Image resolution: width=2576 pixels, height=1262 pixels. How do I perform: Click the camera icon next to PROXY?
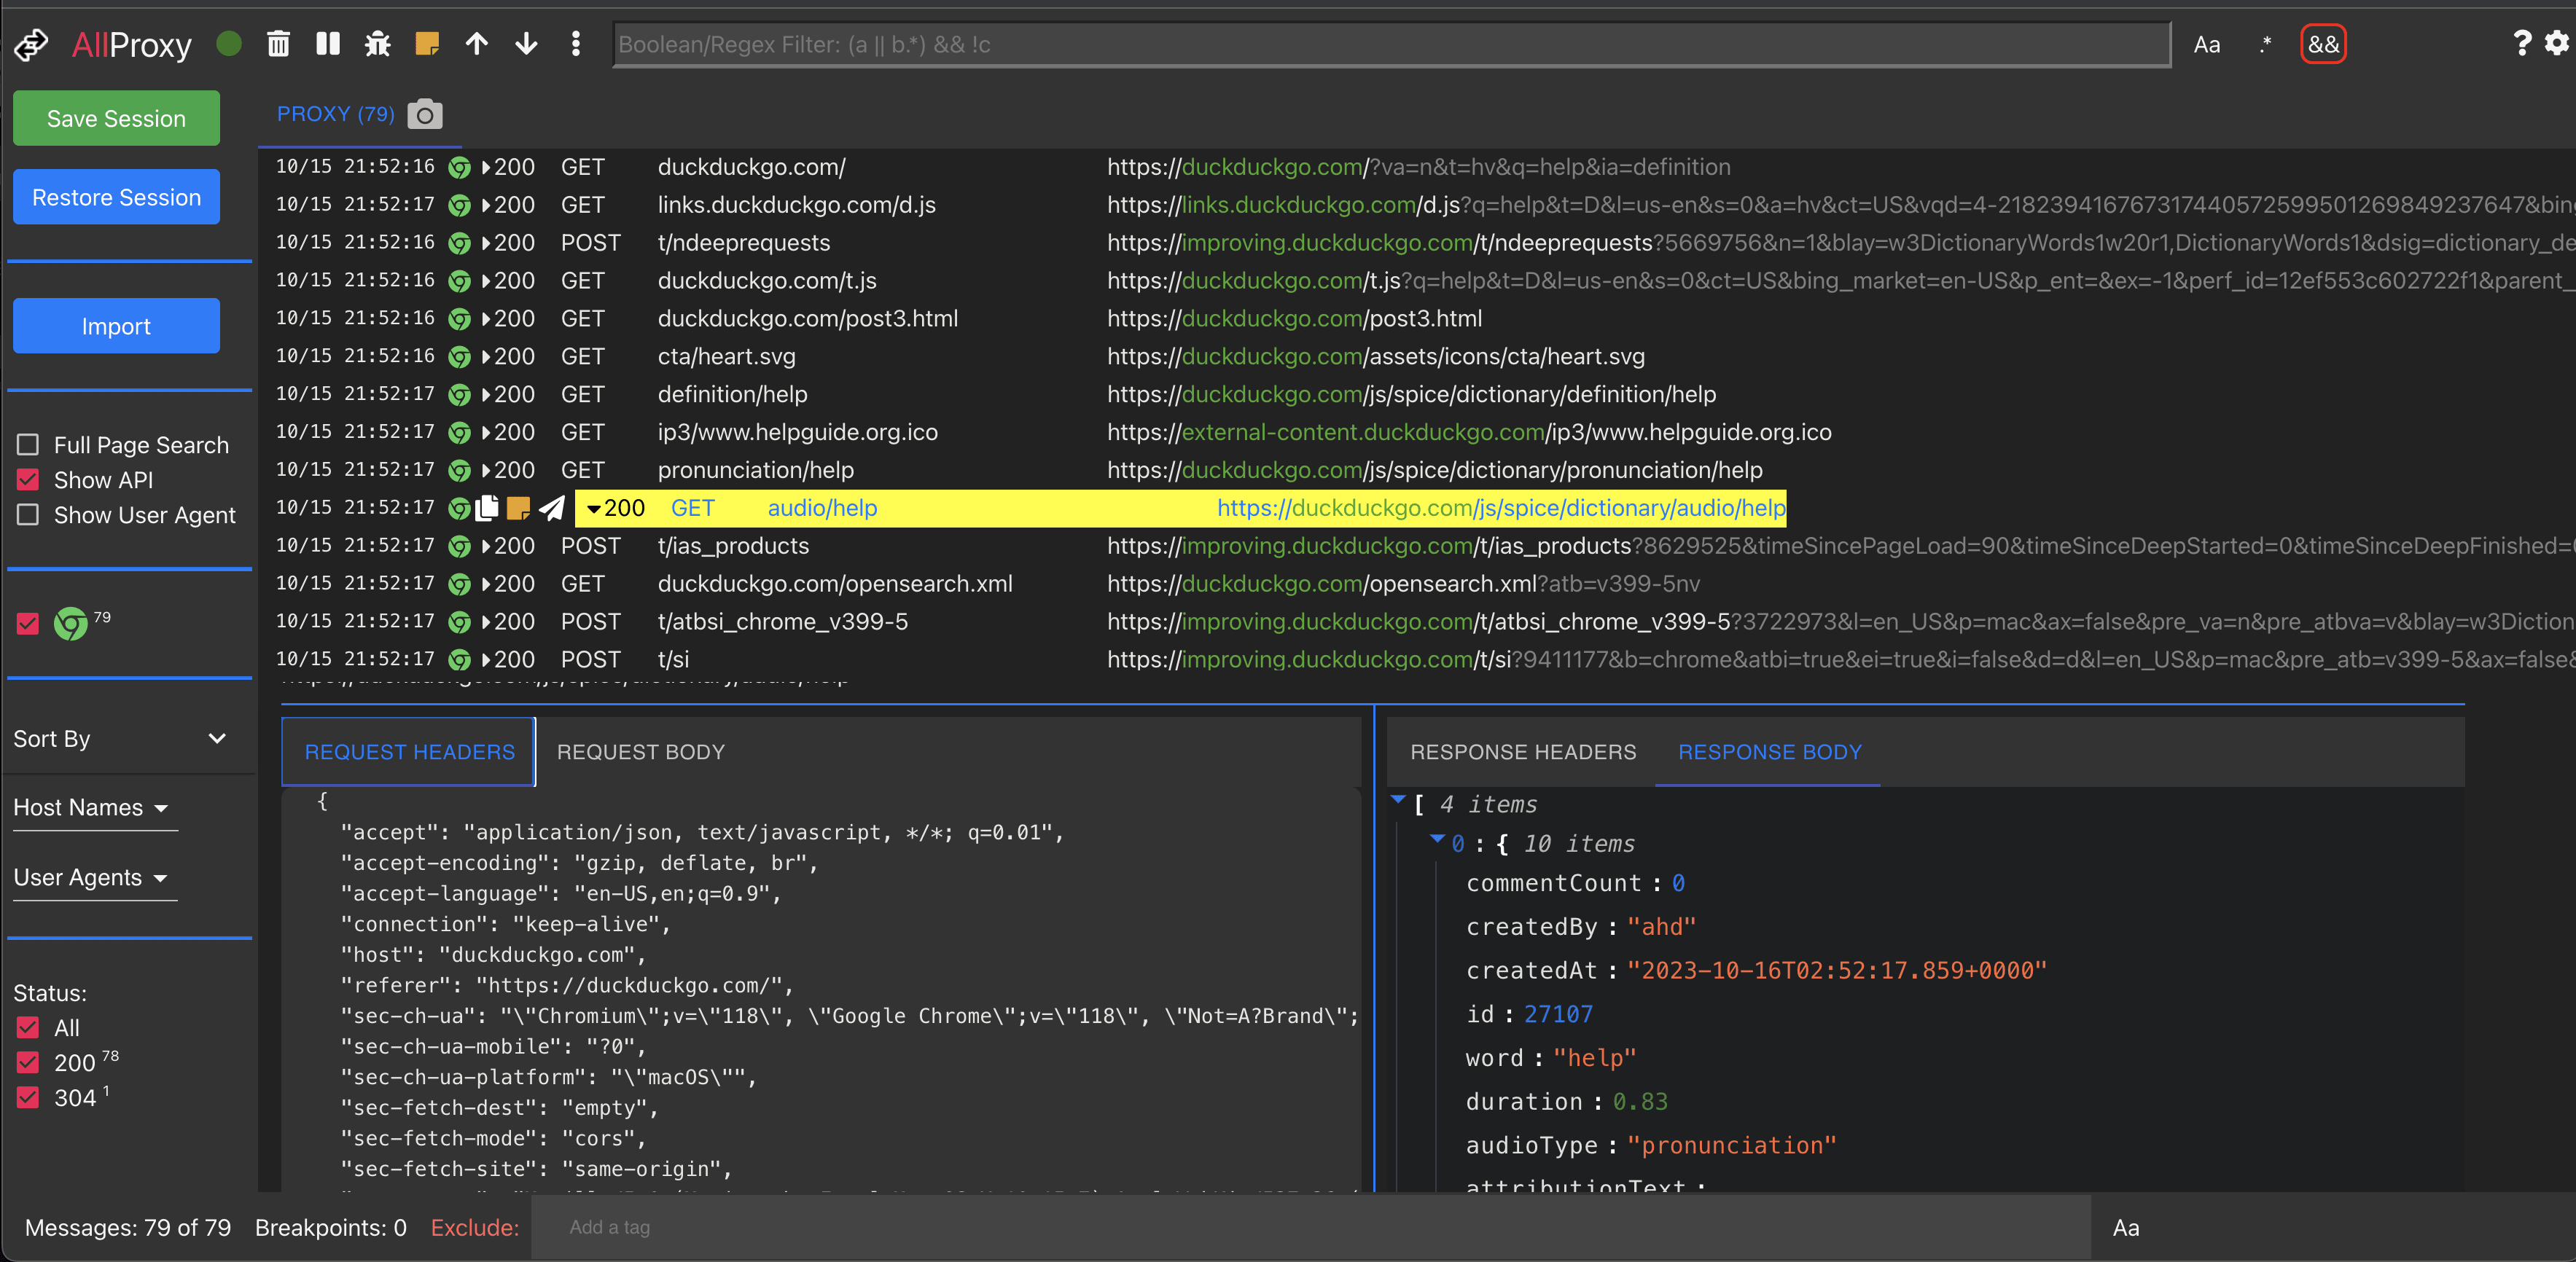424,114
